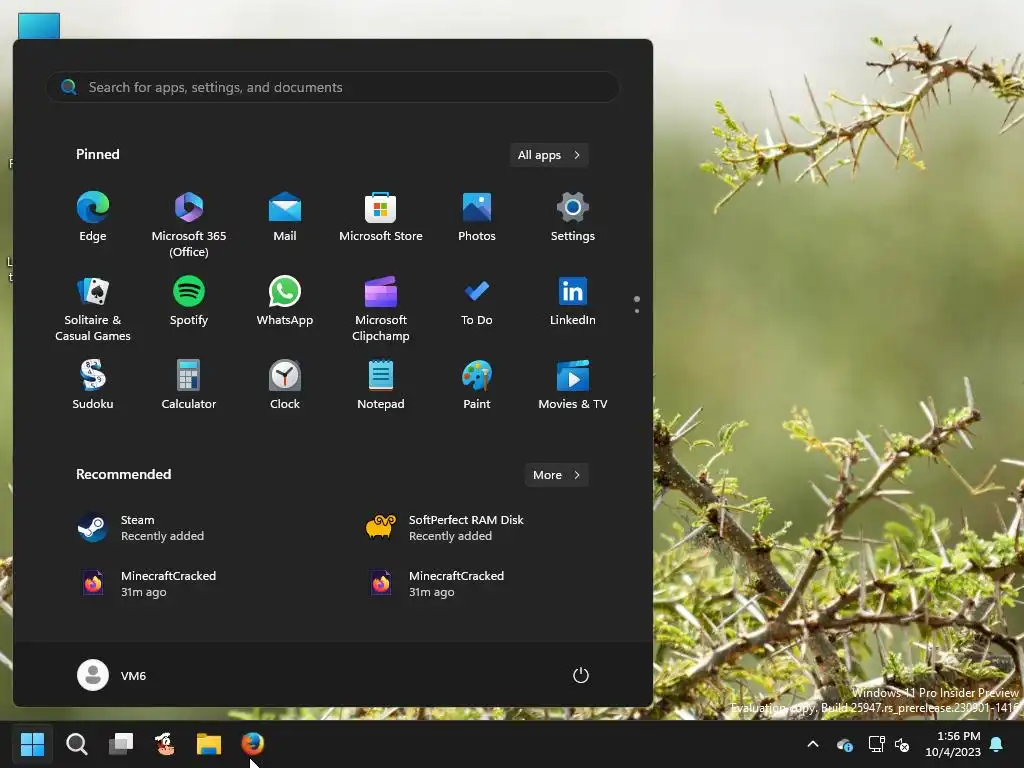This screenshot has width=1024, height=768.
Task: Launch Notepad from pinned apps
Action: coord(381,385)
